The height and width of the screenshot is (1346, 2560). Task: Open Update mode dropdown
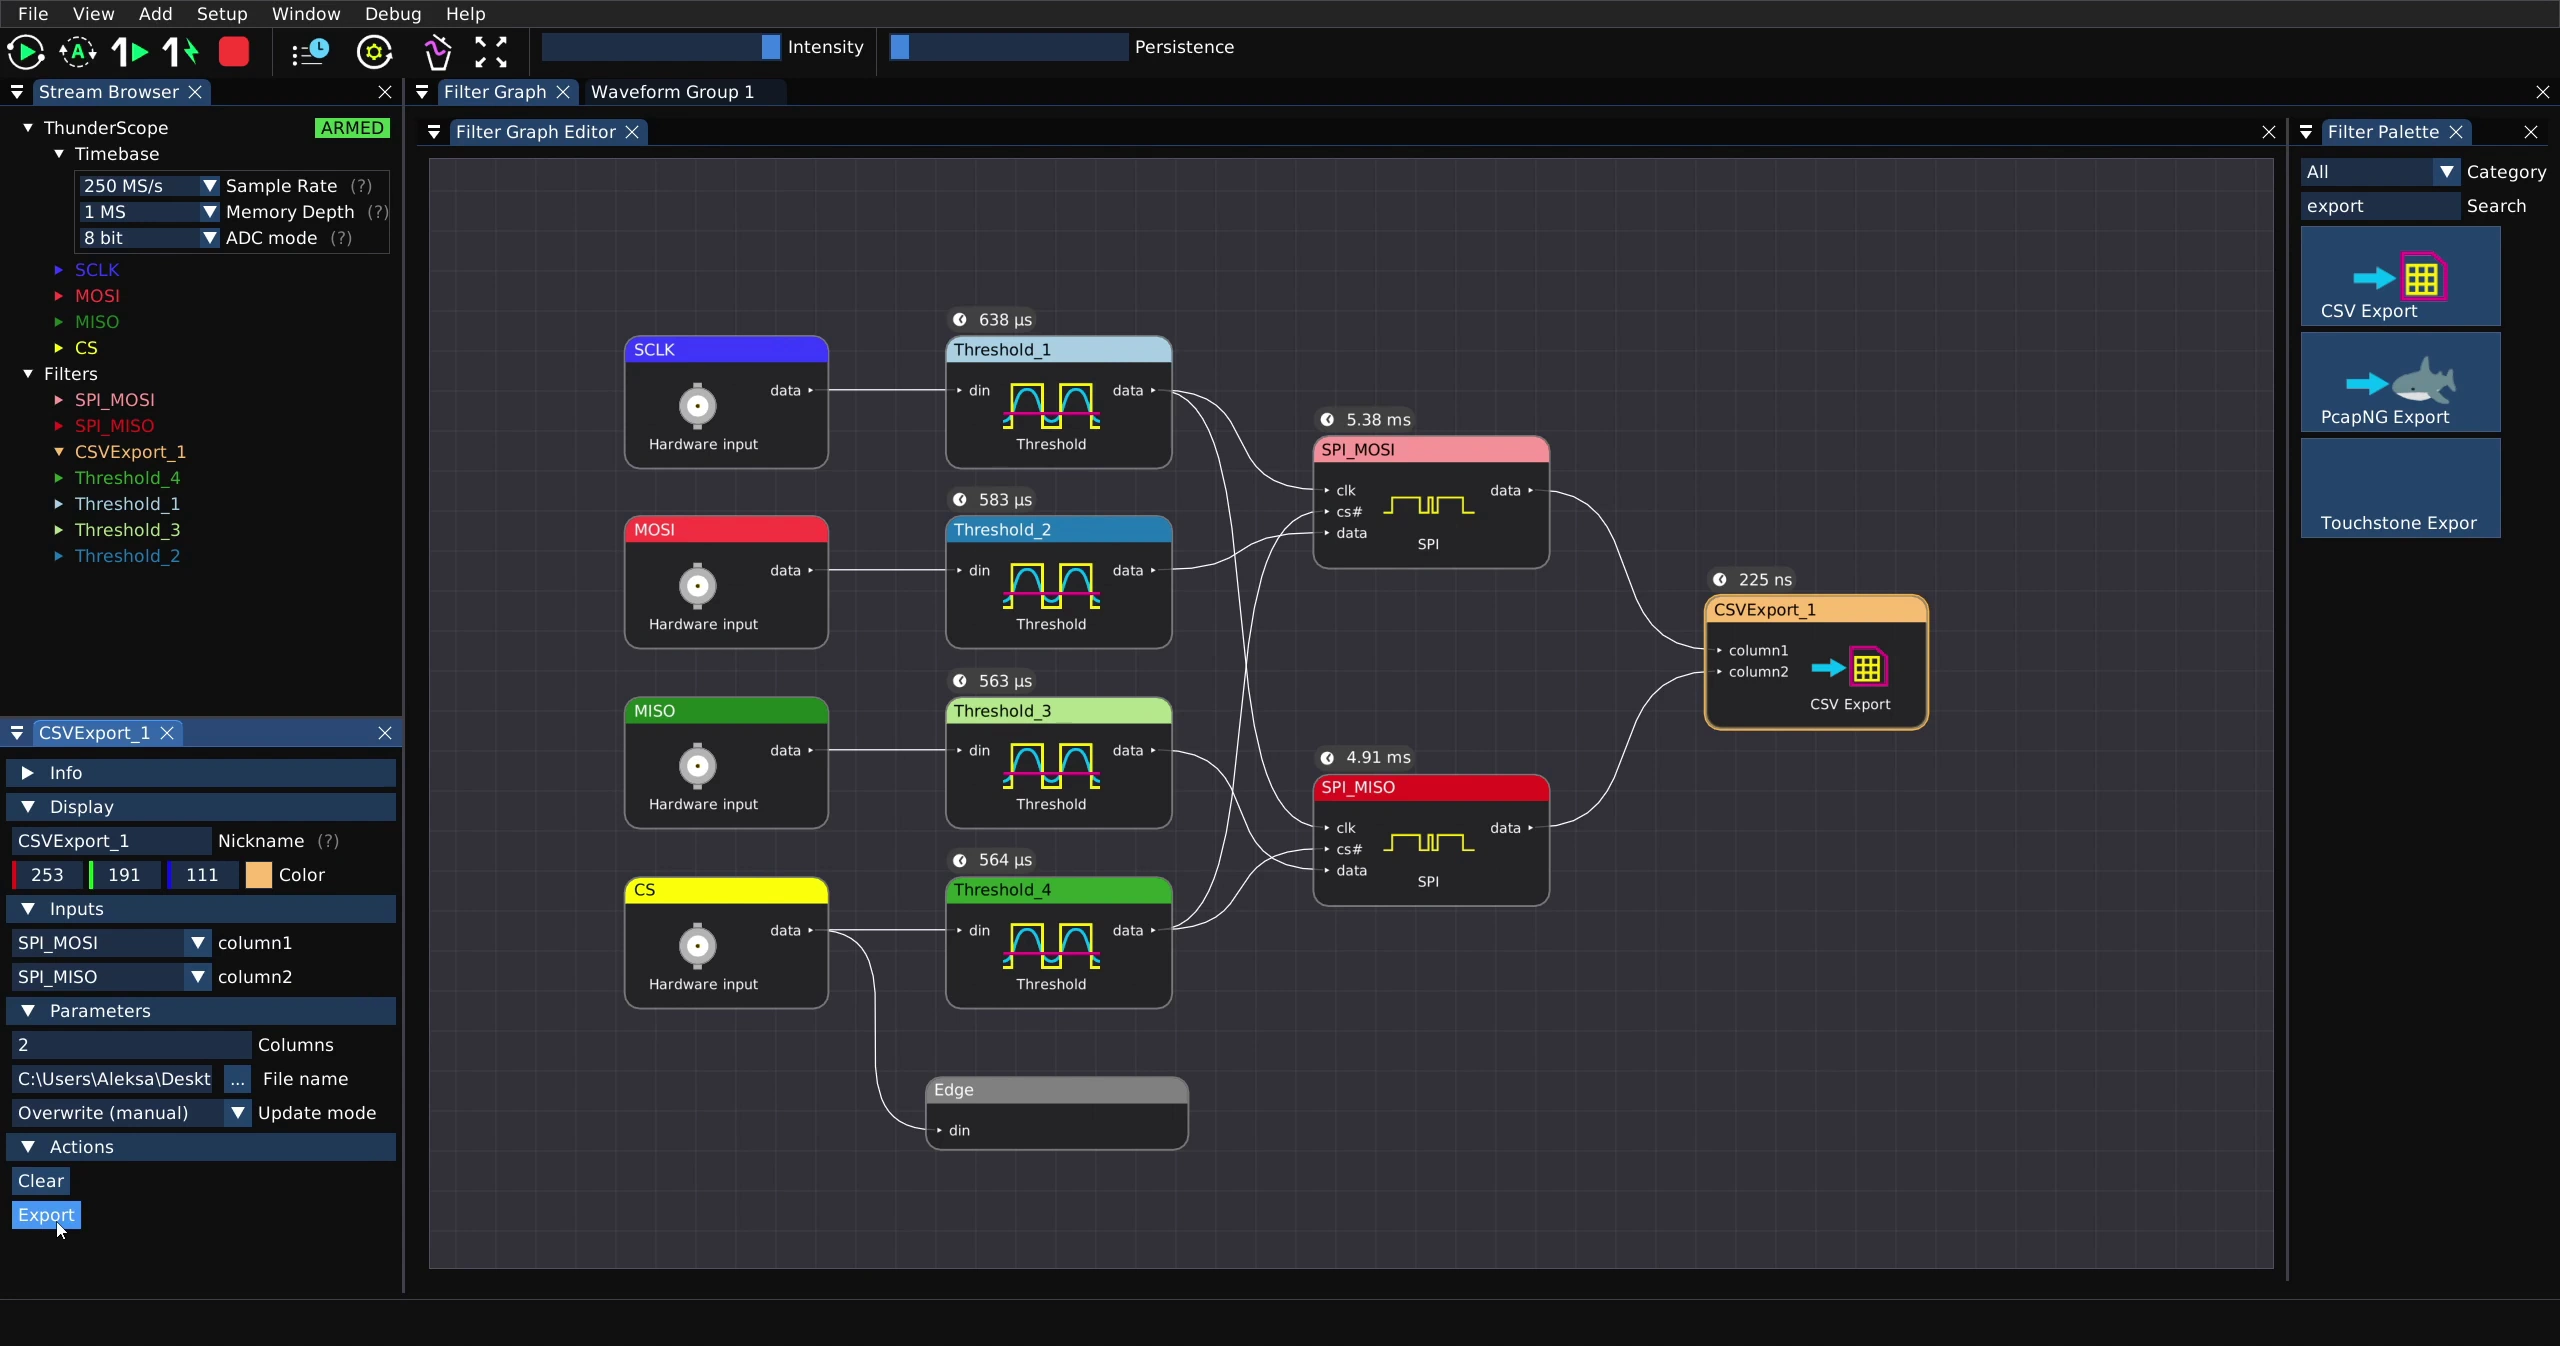click(x=131, y=1113)
